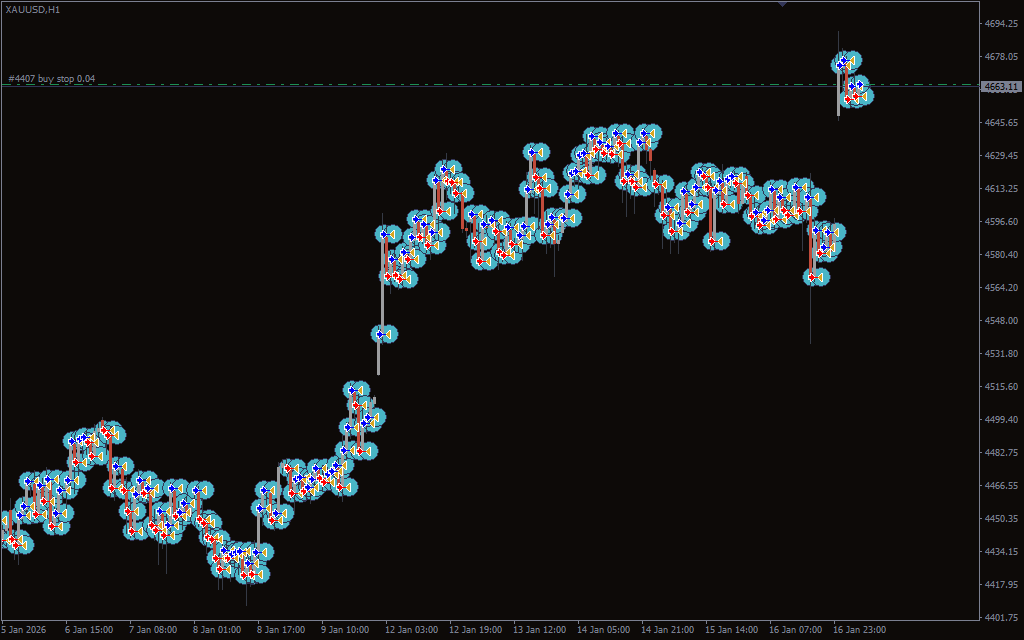Click 4694.25 on the price scale
1024x640 pixels.
(x=1000, y=23)
